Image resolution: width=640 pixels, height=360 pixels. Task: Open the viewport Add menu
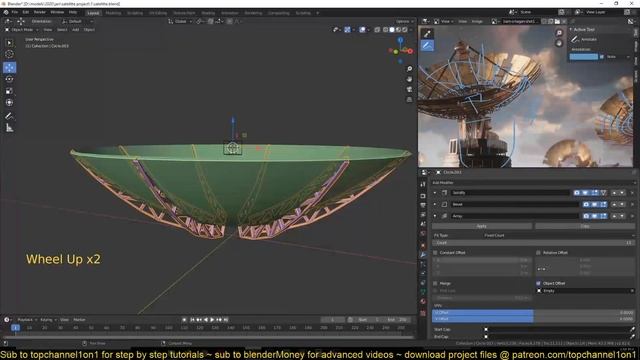[x=76, y=30]
